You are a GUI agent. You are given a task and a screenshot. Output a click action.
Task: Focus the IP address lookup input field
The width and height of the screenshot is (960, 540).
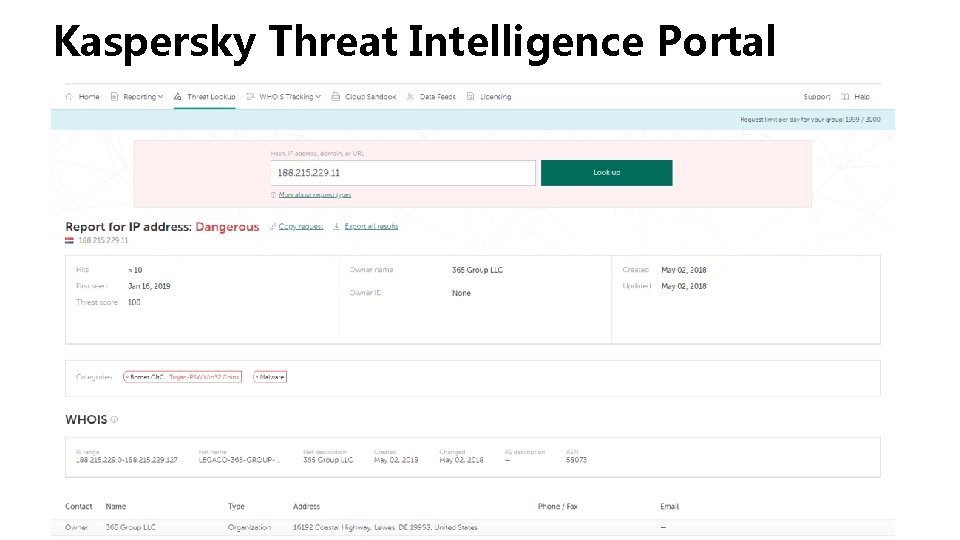pos(403,173)
